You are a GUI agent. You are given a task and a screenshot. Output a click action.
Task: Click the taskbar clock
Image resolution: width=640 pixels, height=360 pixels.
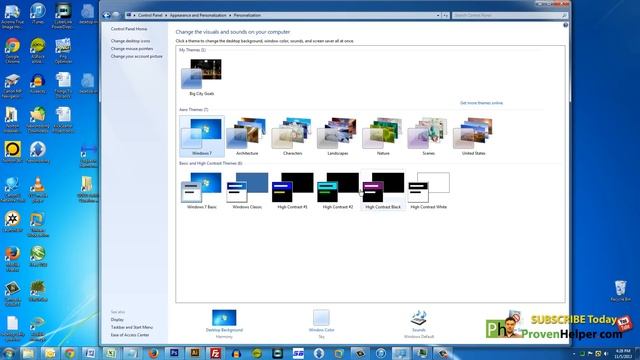click(x=623, y=353)
